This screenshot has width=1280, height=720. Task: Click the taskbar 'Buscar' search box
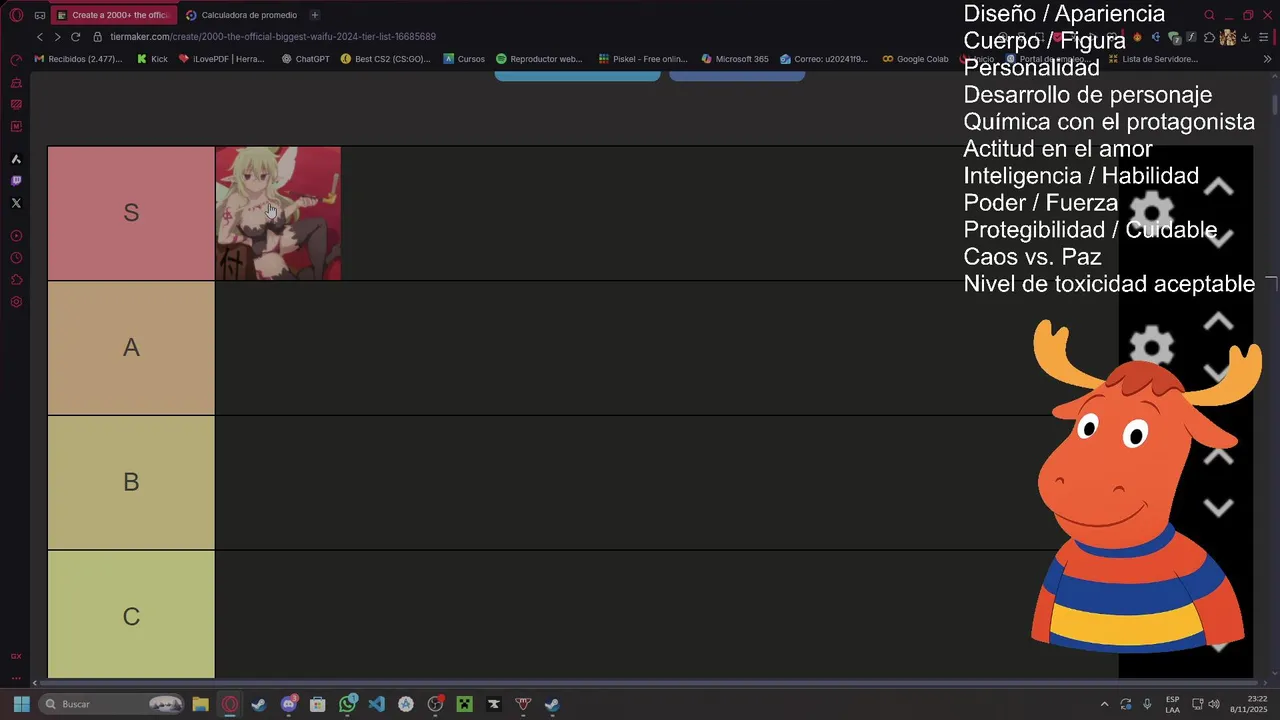click(112, 704)
